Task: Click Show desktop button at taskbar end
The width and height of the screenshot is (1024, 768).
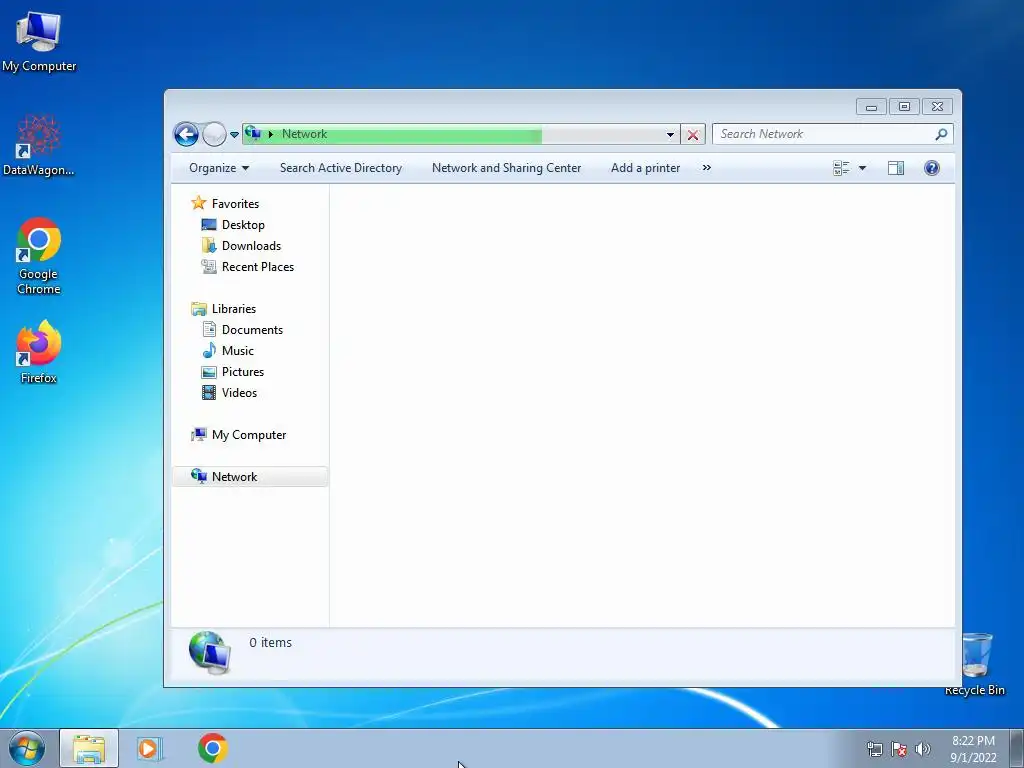Action: pos(1017,748)
